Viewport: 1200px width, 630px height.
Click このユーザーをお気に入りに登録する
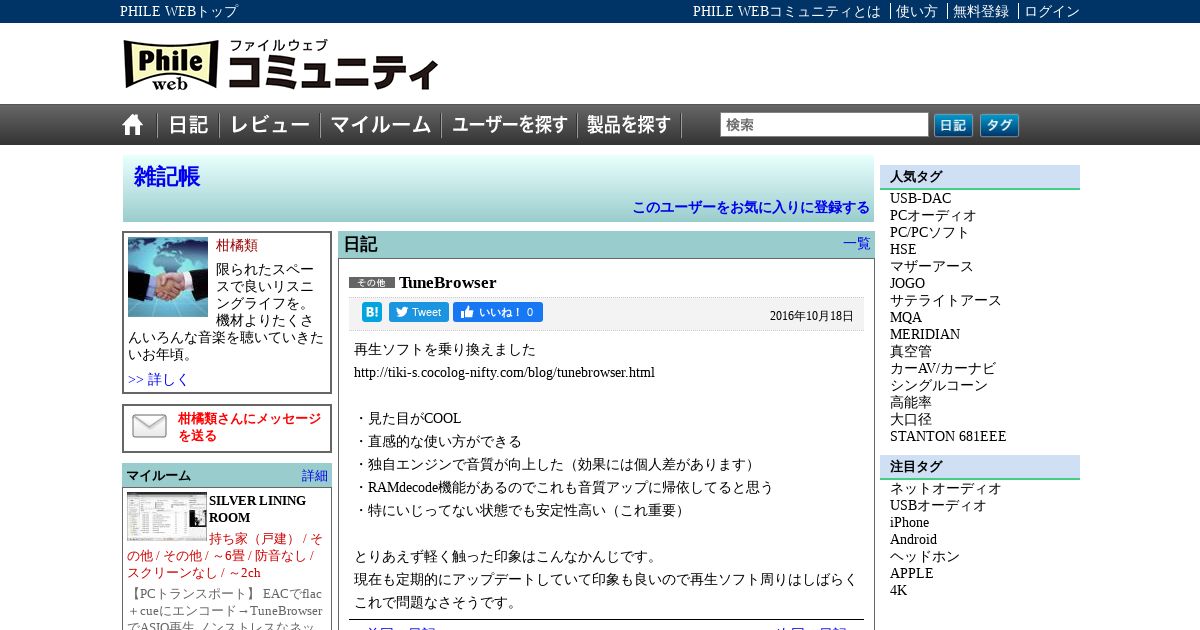point(751,207)
